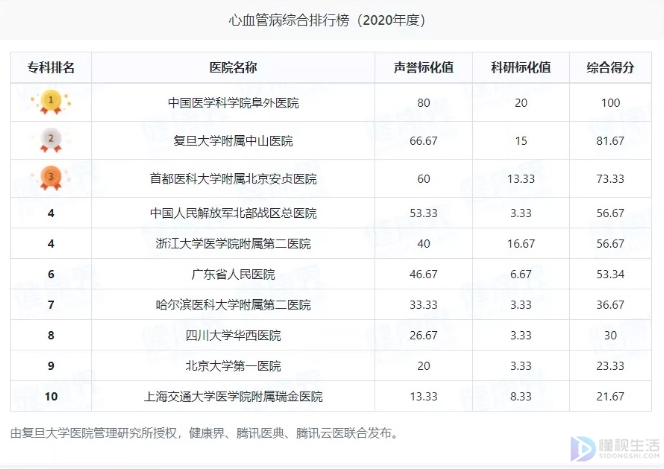This screenshot has height=469, width=664.
Task: Click the 综合得分 column header
Action: [610, 67]
